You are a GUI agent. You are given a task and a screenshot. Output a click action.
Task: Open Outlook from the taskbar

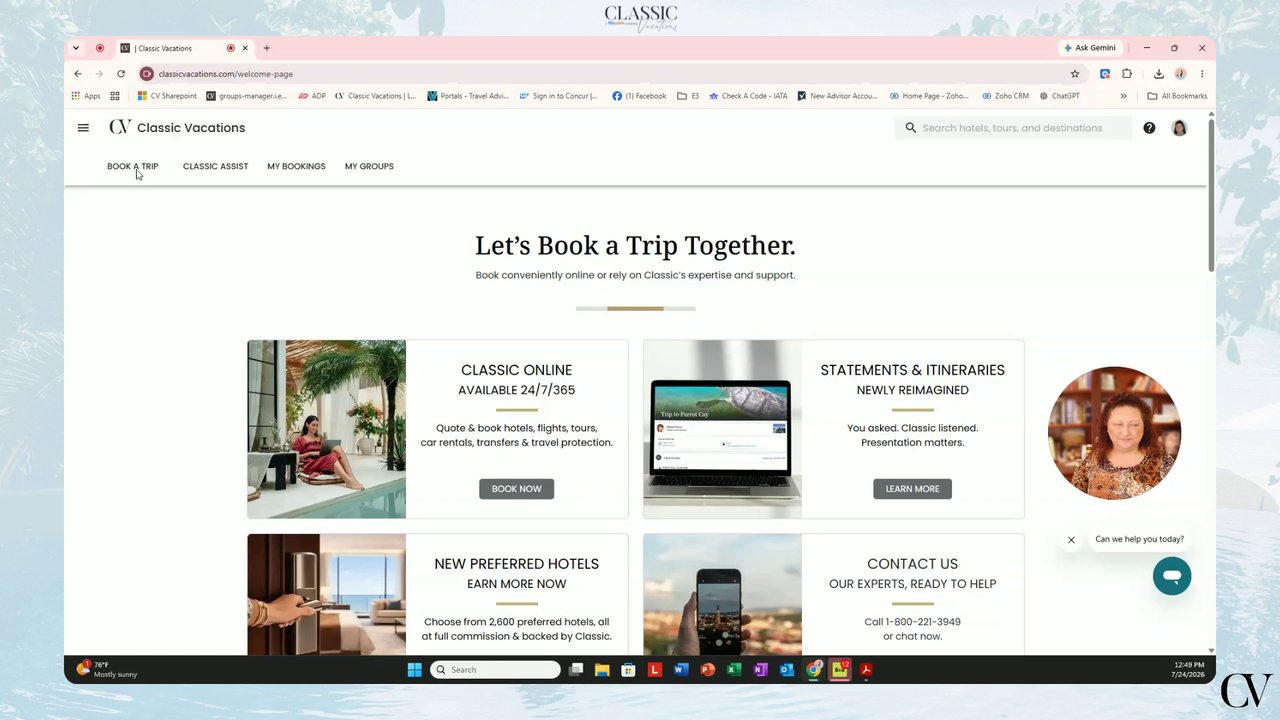click(x=786, y=670)
